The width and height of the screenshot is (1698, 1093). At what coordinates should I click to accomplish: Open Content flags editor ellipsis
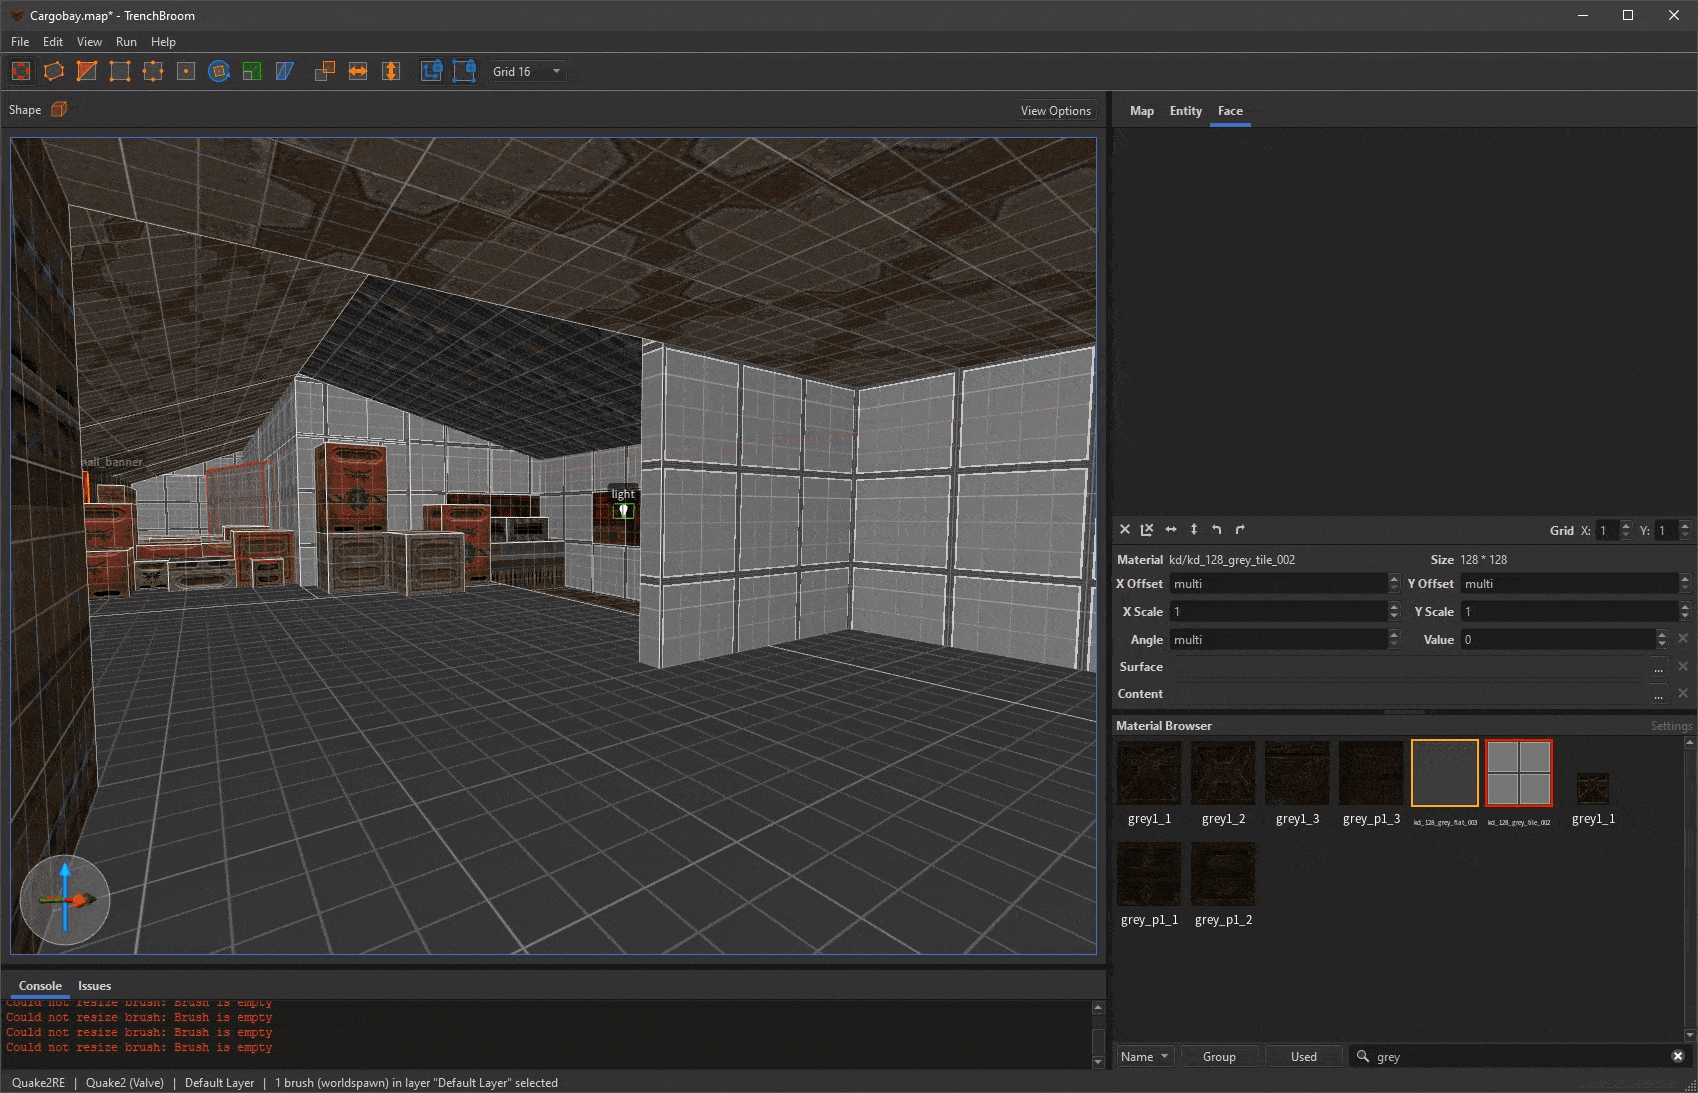(x=1659, y=694)
